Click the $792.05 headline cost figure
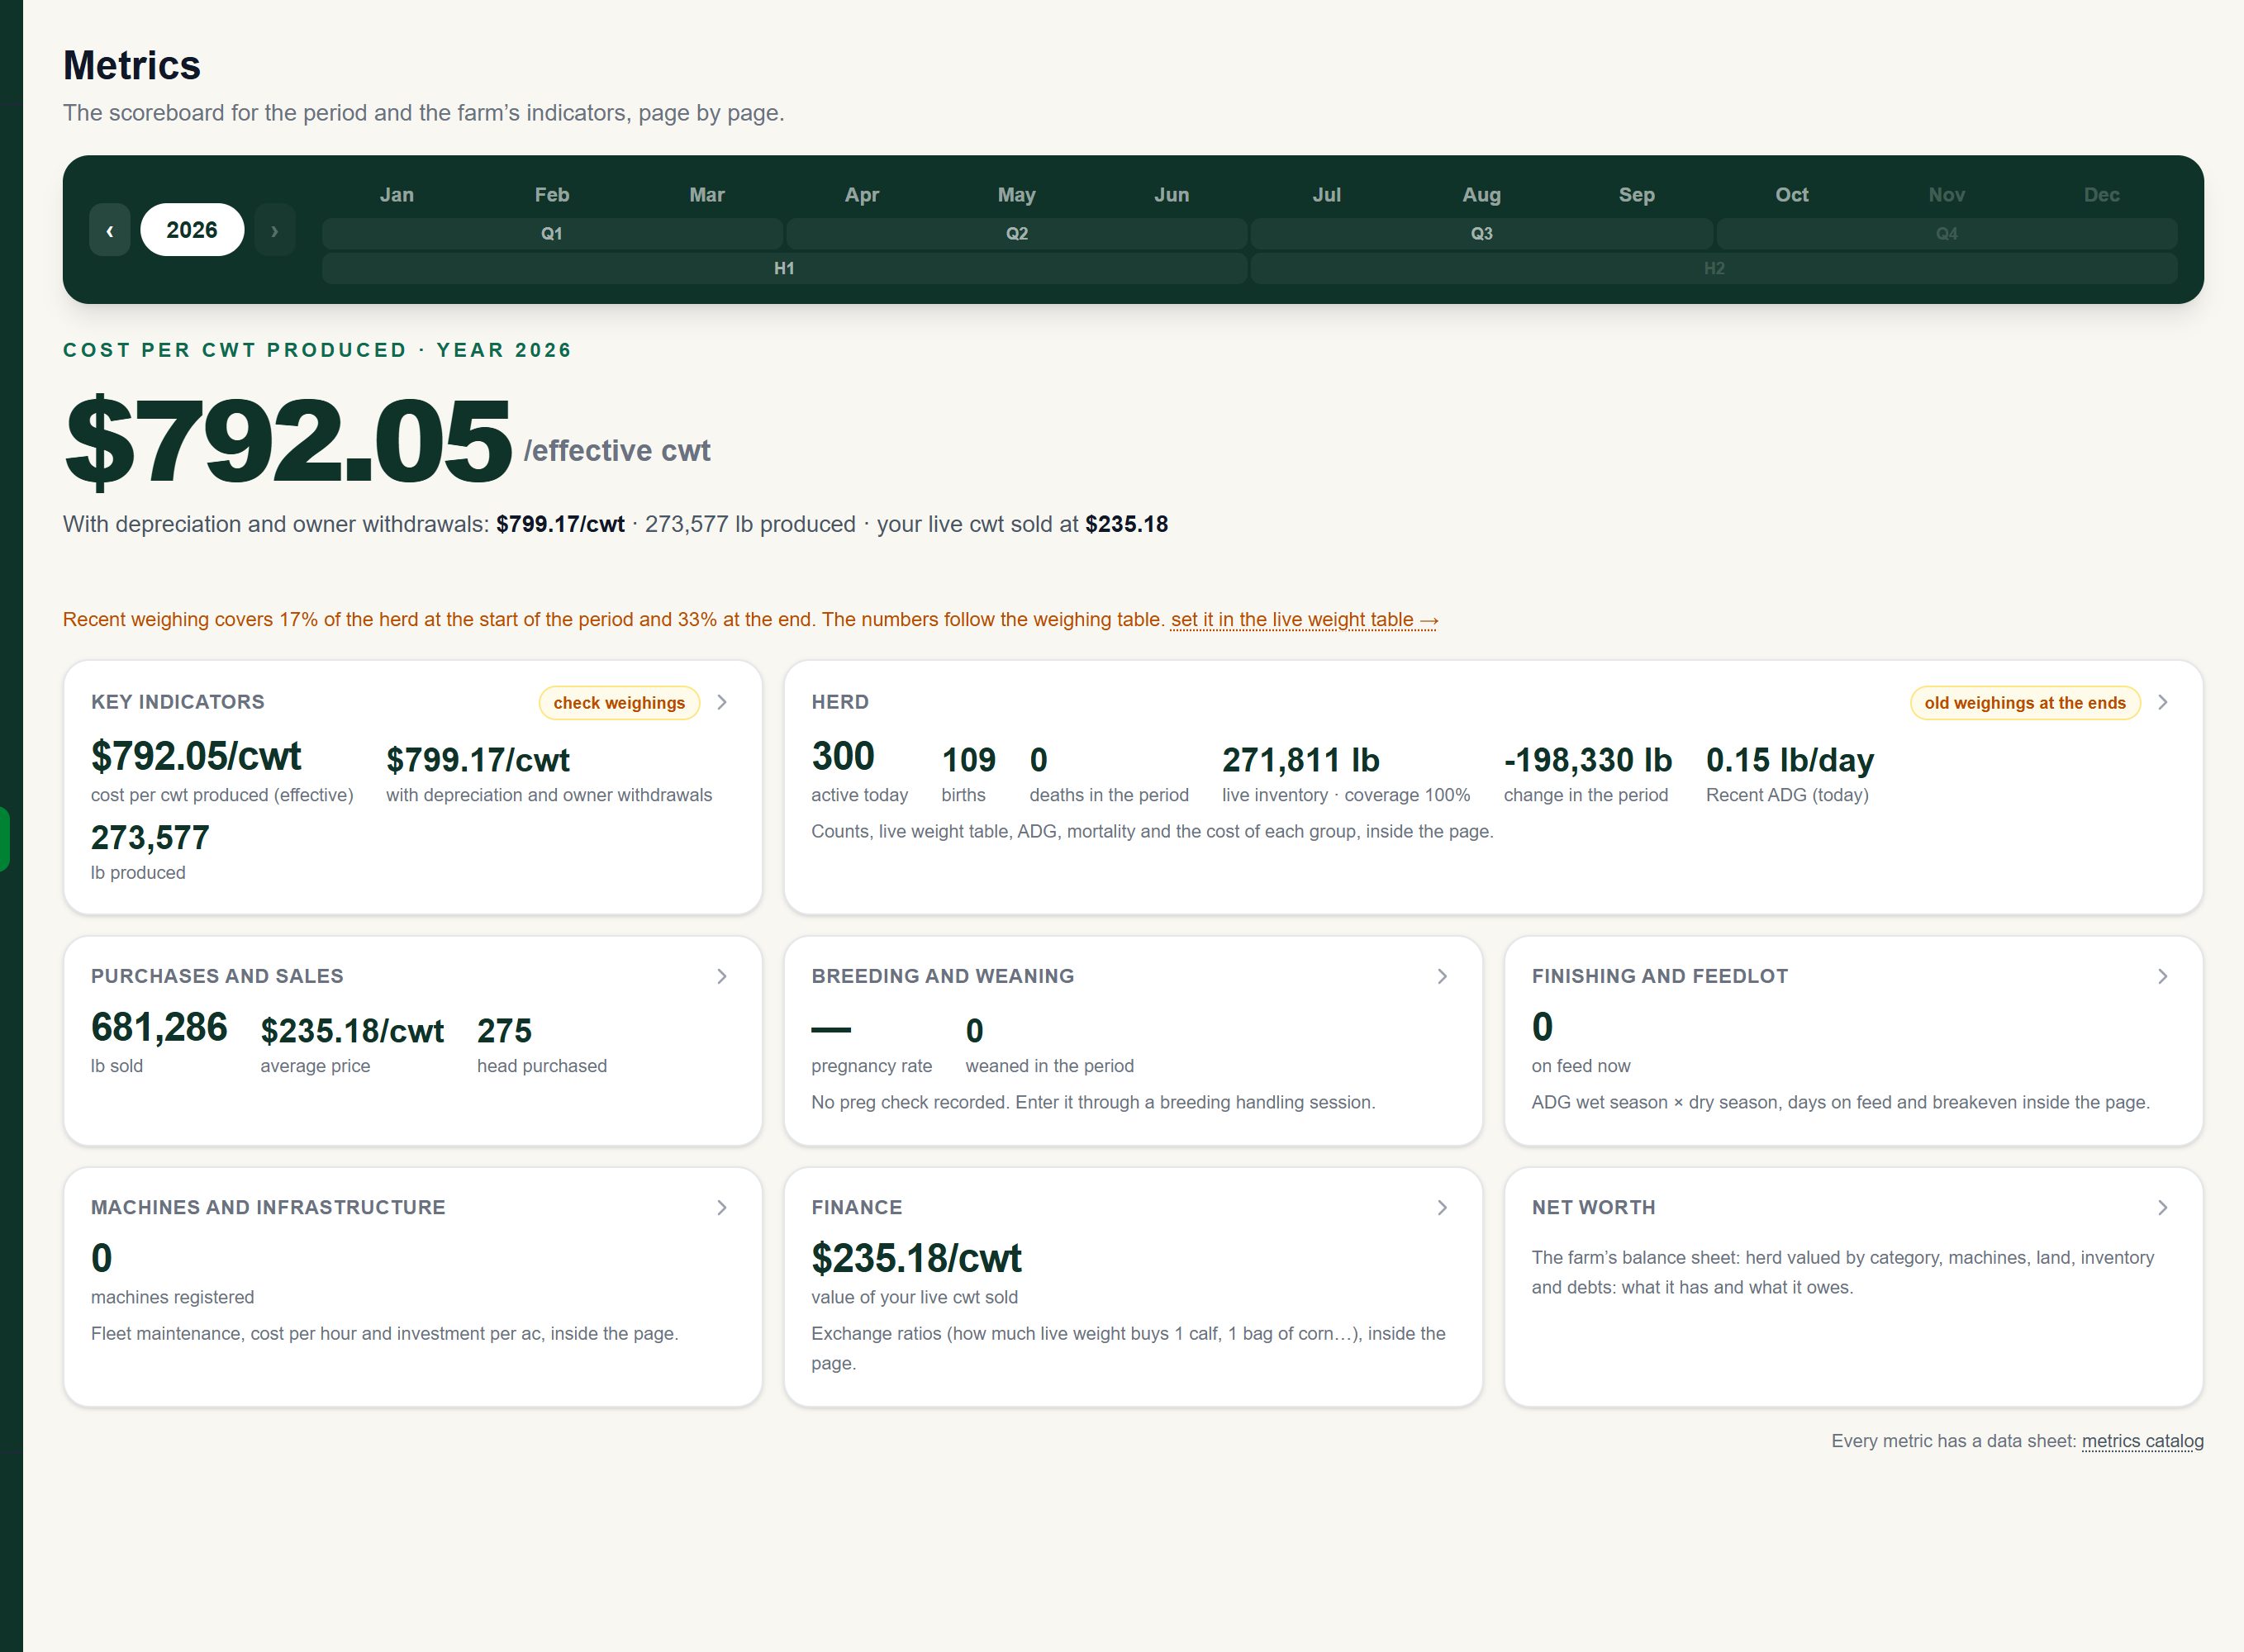This screenshot has width=2244, height=1652. [288, 441]
